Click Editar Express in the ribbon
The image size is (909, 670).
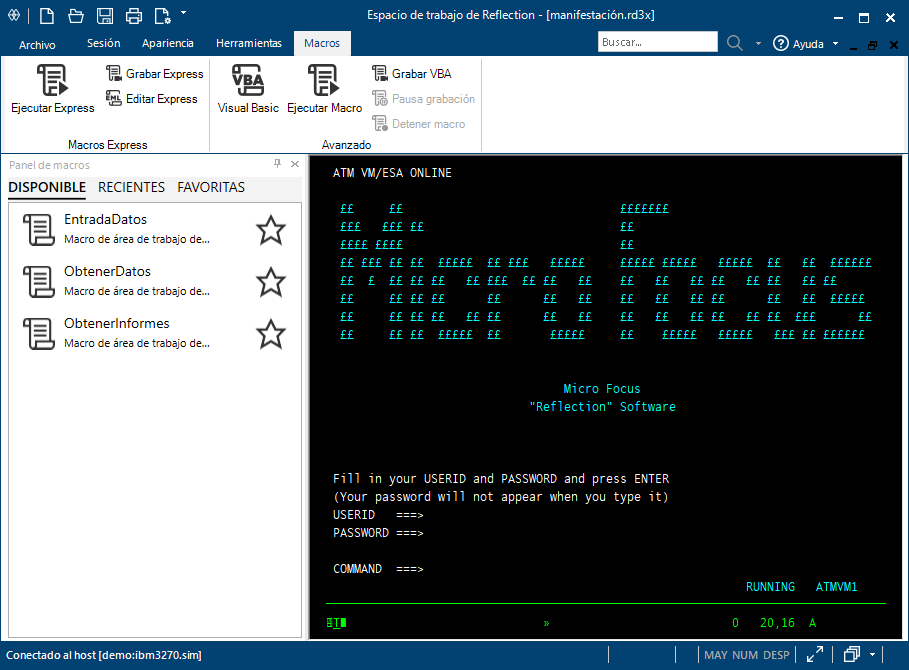pos(153,99)
